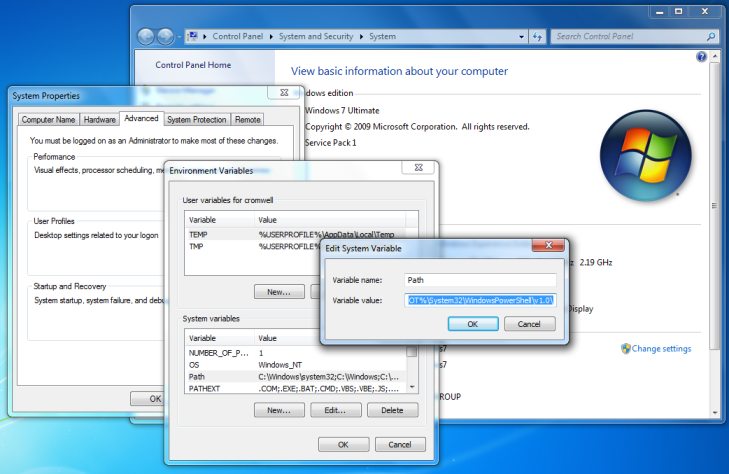The width and height of the screenshot is (729, 474).
Task: Open the Remote tab
Action: tap(247, 120)
